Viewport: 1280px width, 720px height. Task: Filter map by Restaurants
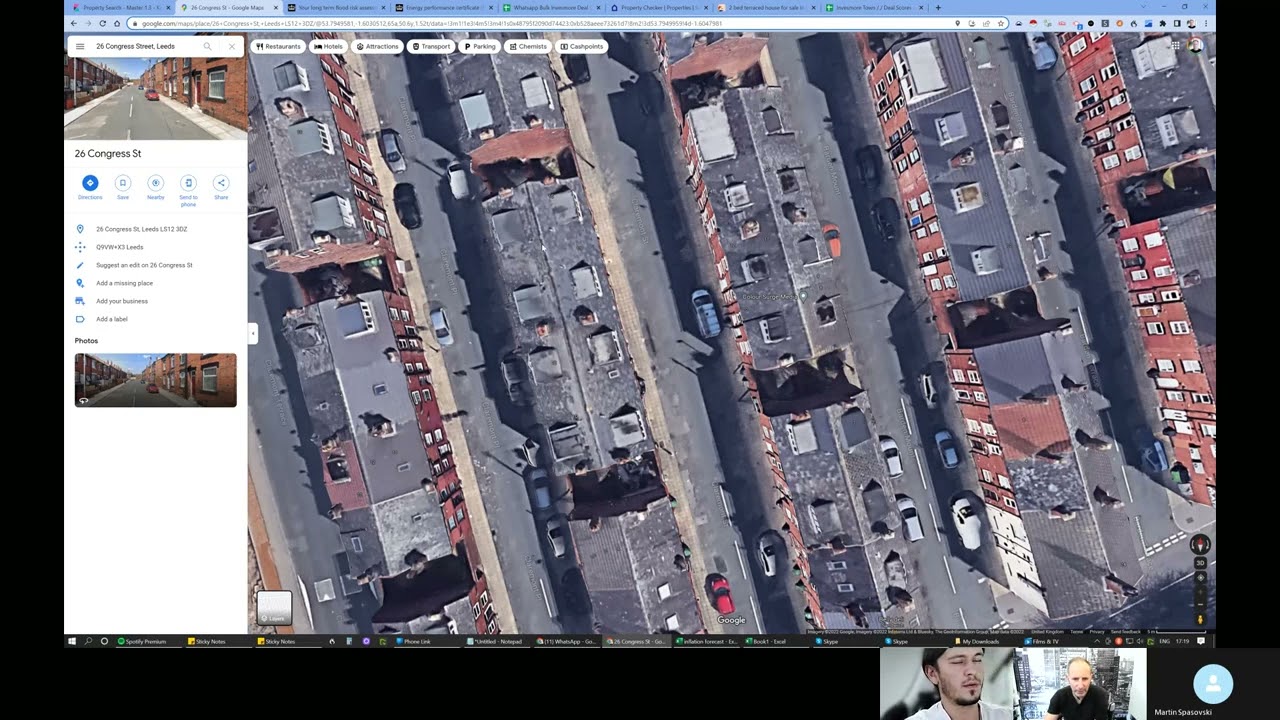pyautogui.click(x=278, y=46)
